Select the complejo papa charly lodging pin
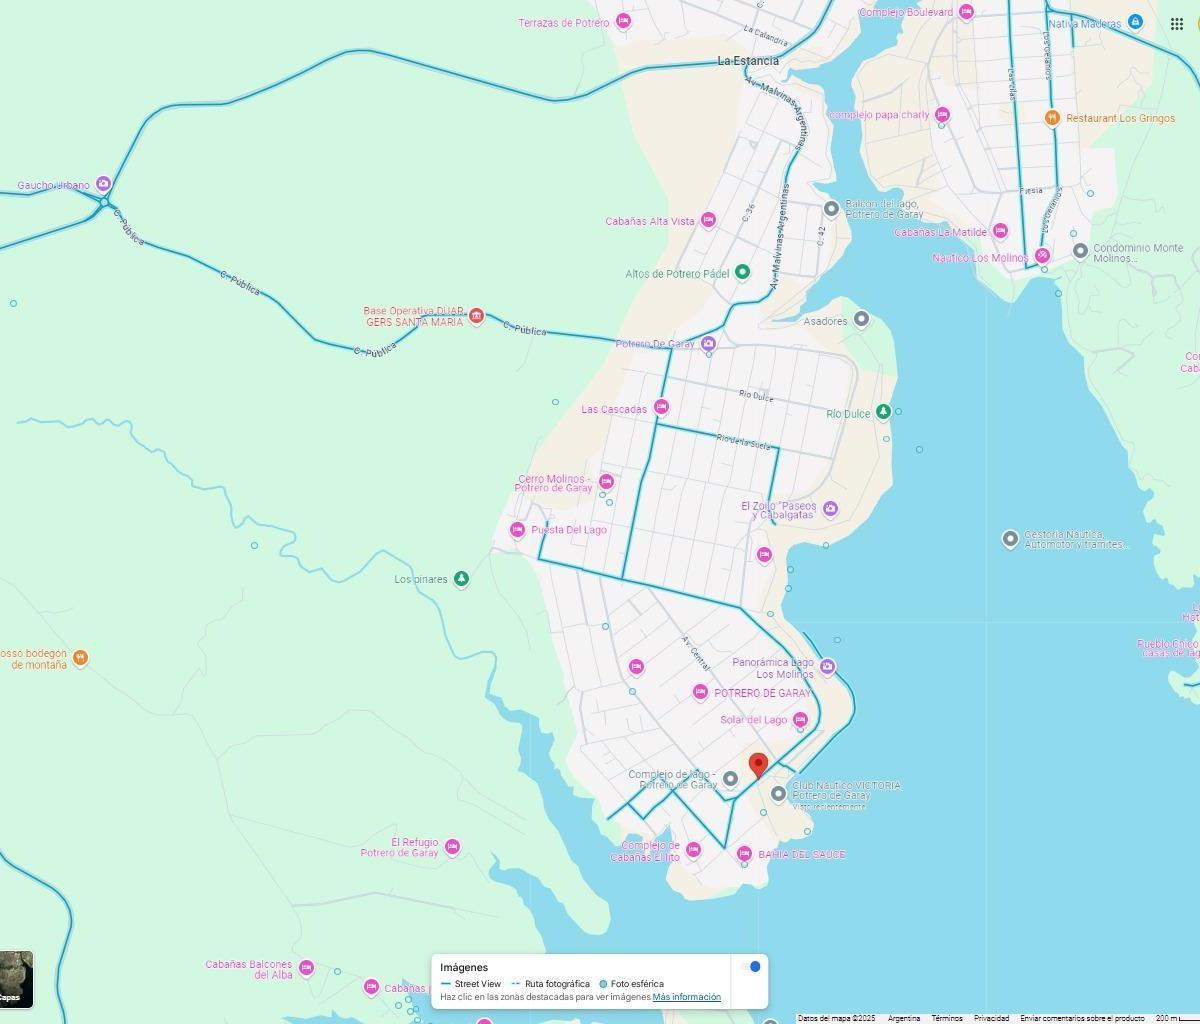The height and width of the screenshot is (1024, 1200). point(942,115)
